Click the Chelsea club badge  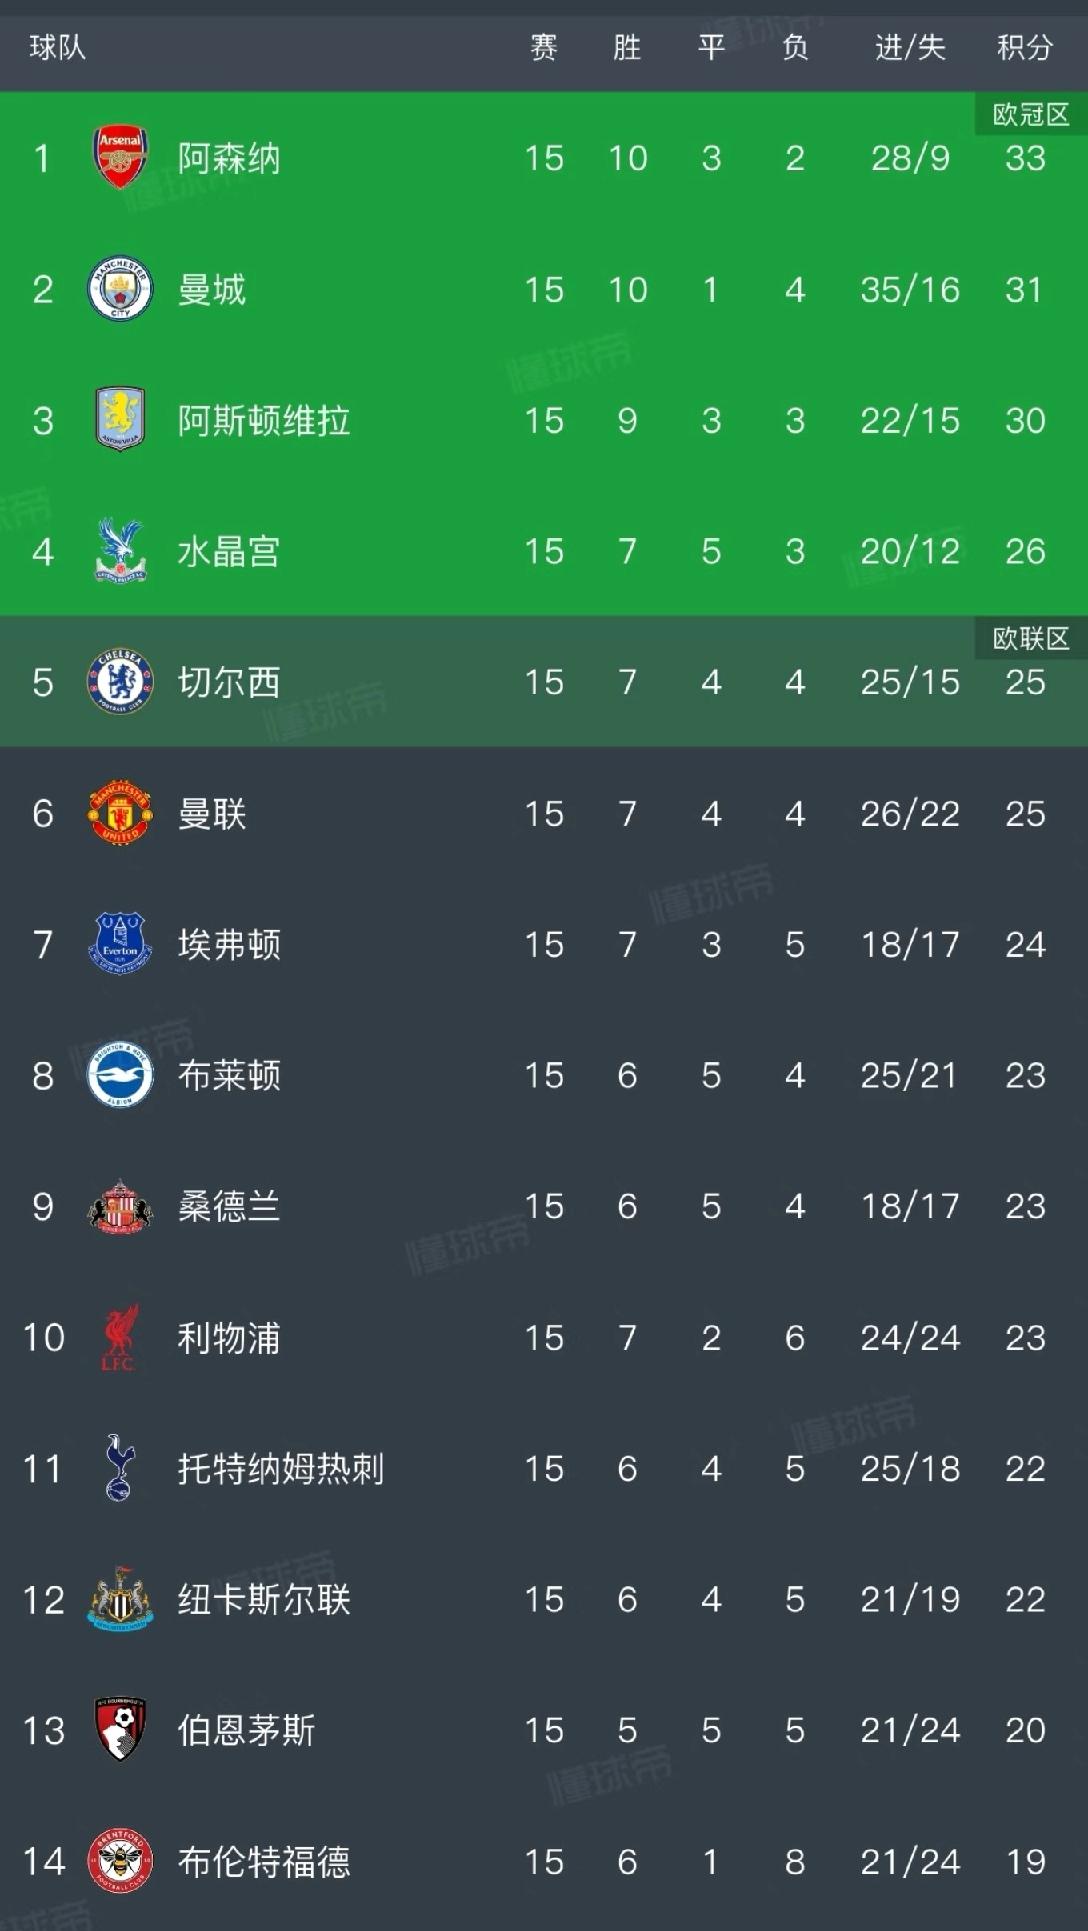120,682
